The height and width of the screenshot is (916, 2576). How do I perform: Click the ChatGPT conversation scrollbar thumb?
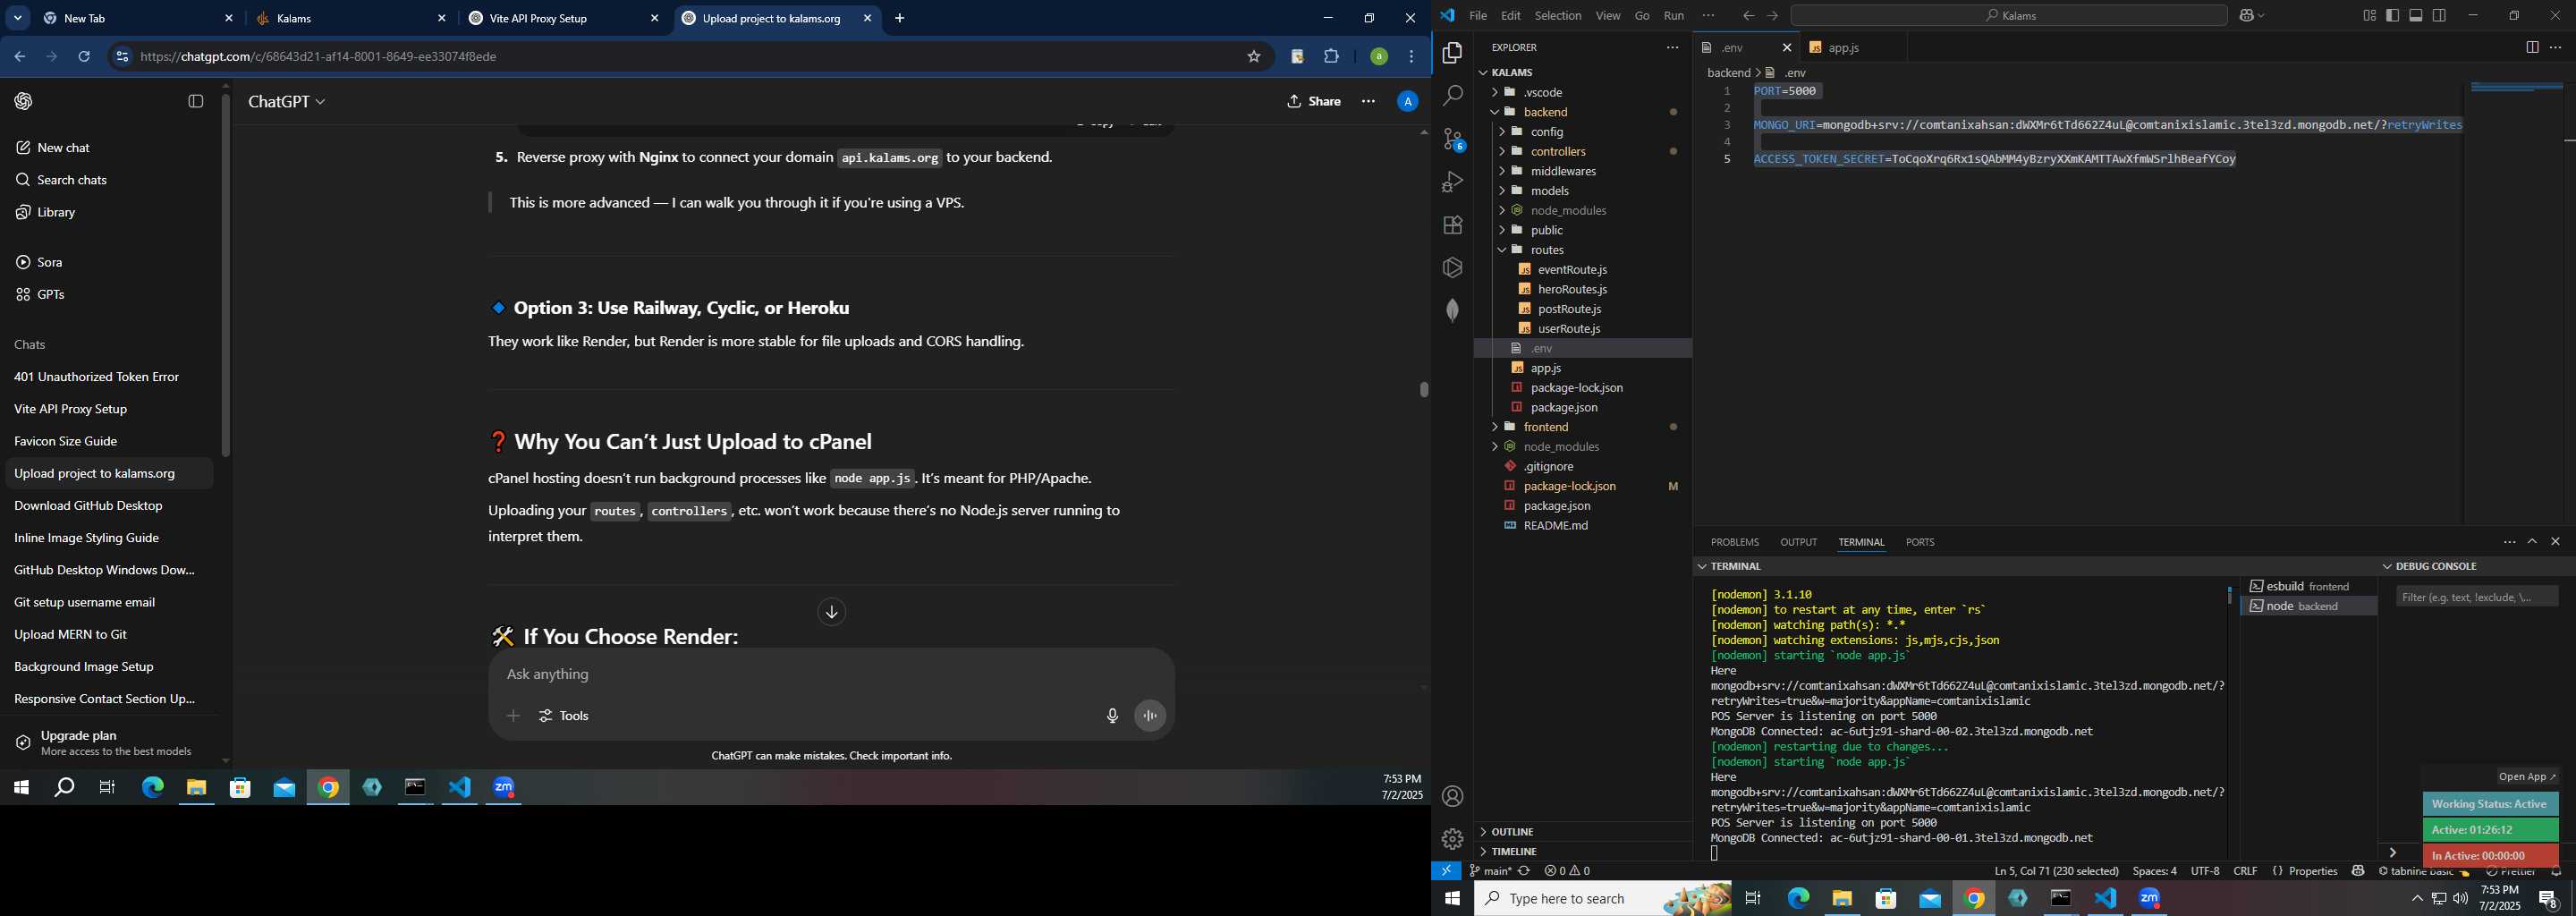[1423, 388]
